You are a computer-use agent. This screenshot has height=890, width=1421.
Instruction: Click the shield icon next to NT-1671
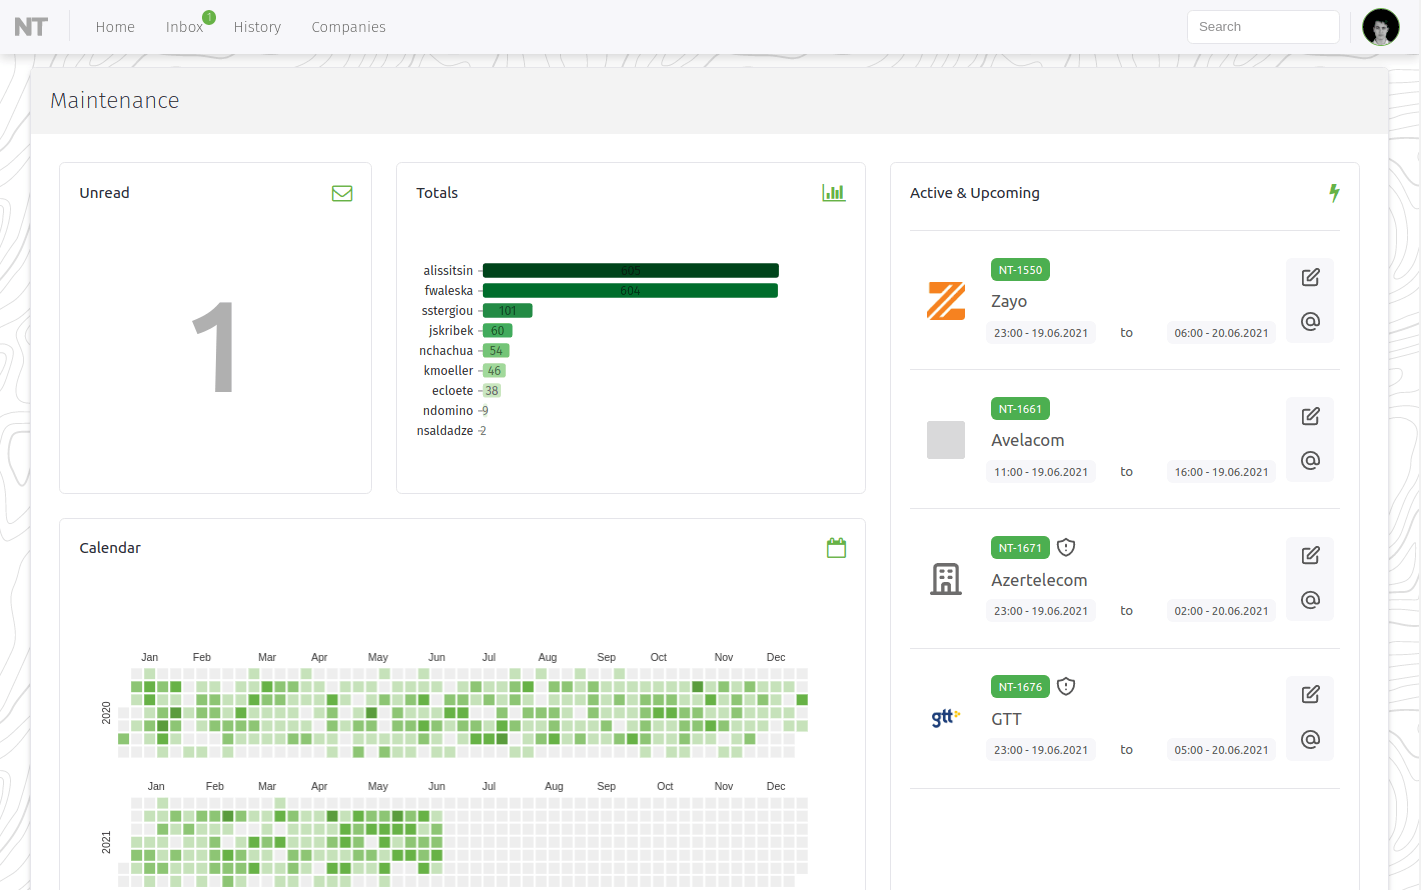pyautogui.click(x=1066, y=548)
